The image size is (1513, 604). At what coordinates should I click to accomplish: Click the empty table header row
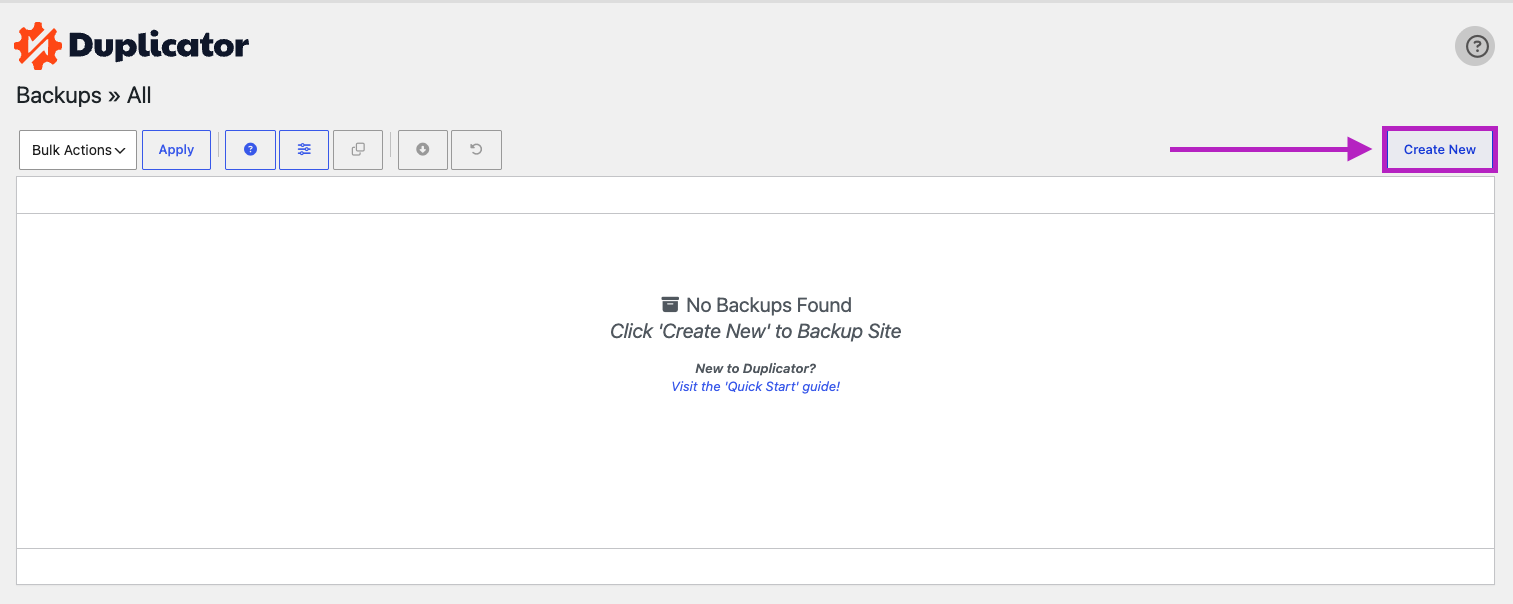(x=756, y=195)
